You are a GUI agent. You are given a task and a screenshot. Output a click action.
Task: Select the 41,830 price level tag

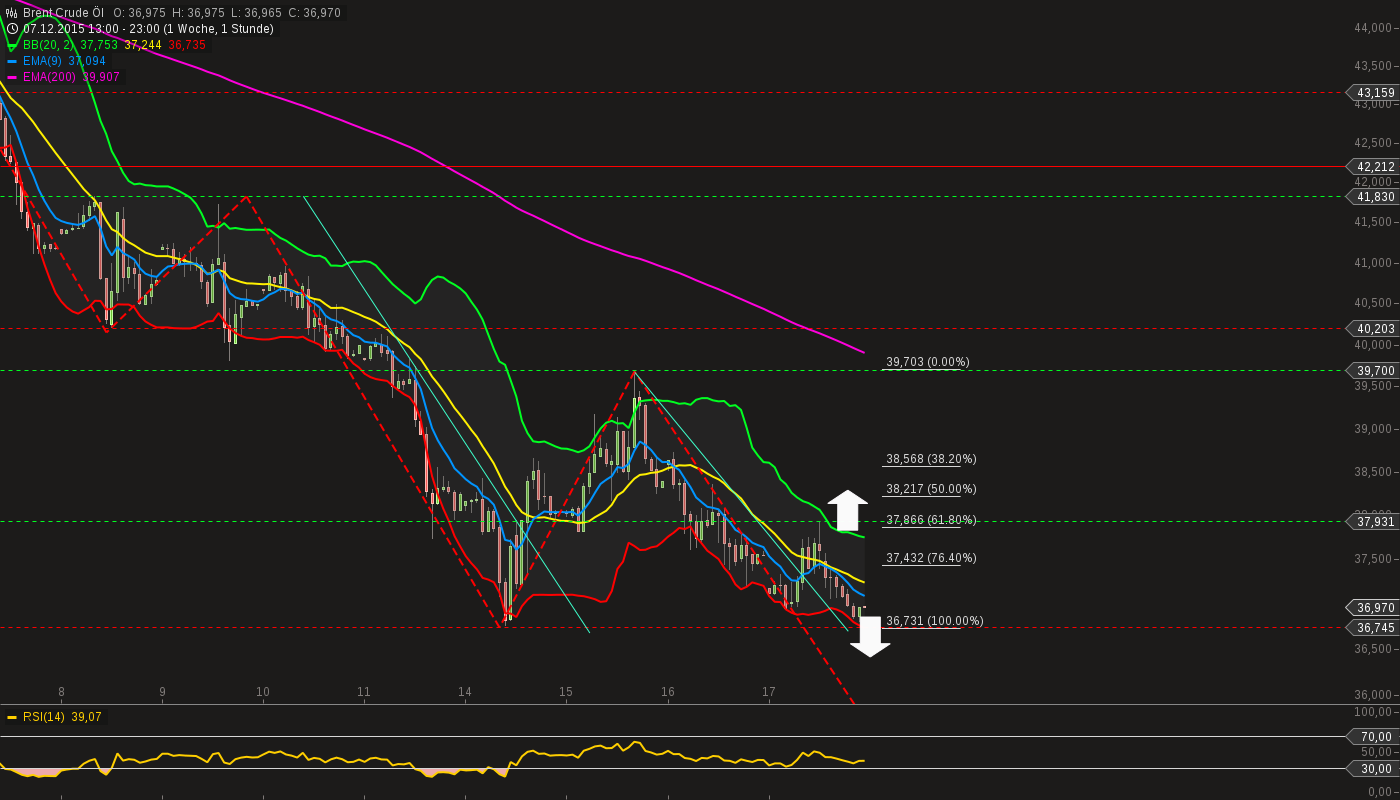pyautogui.click(x=1375, y=197)
